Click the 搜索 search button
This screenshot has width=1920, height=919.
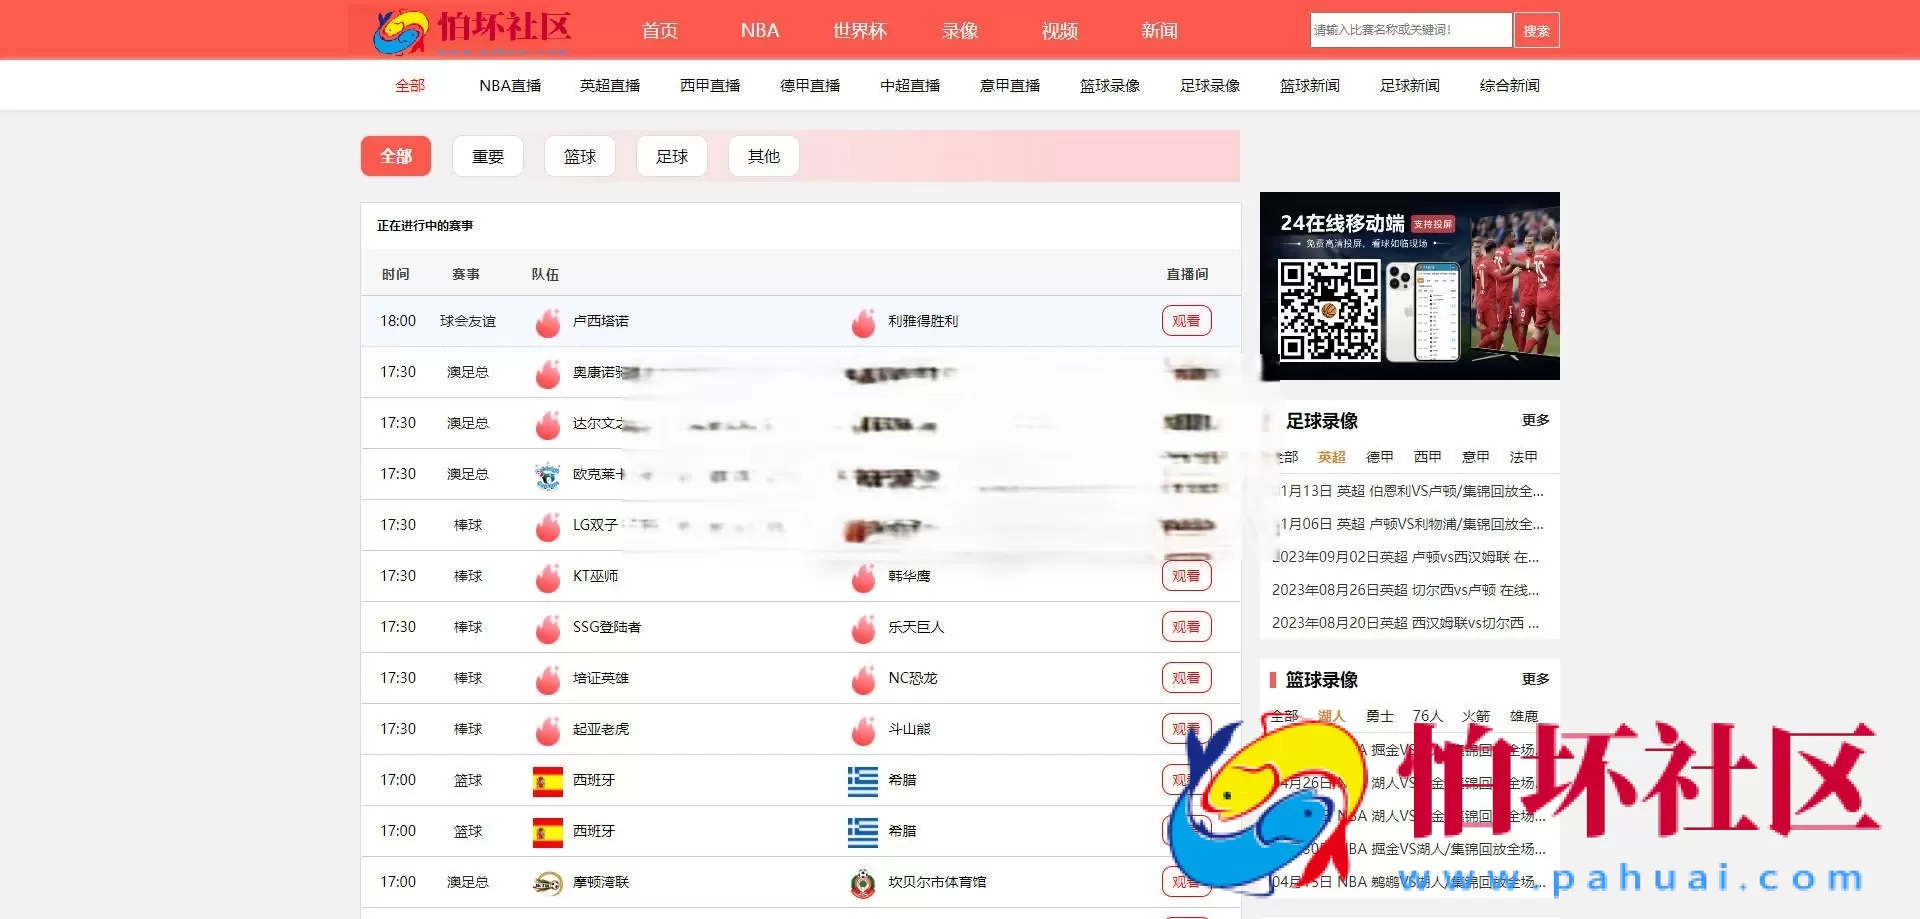tap(1537, 30)
